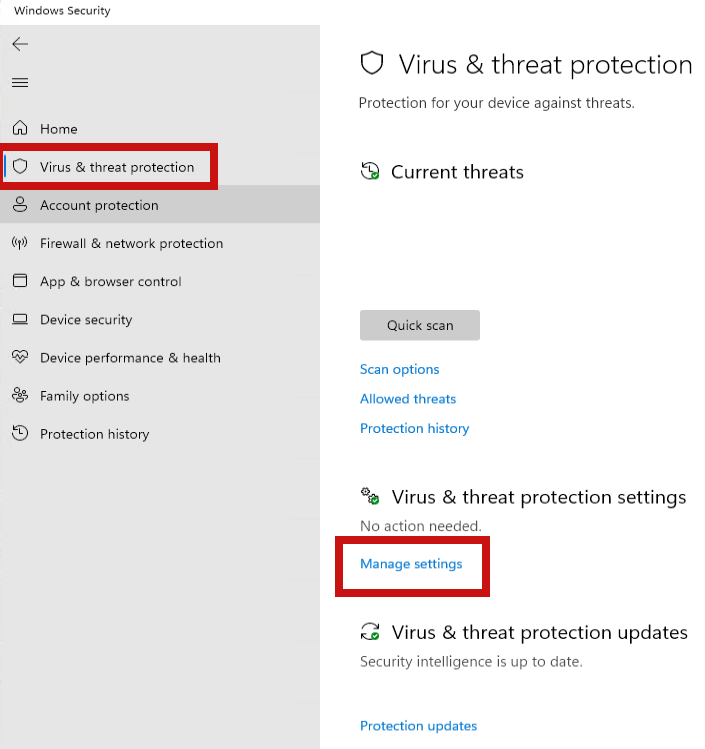Click the App & browser control window icon
Image resolution: width=705 pixels, height=749 pixels.
[x=20, y=280]
